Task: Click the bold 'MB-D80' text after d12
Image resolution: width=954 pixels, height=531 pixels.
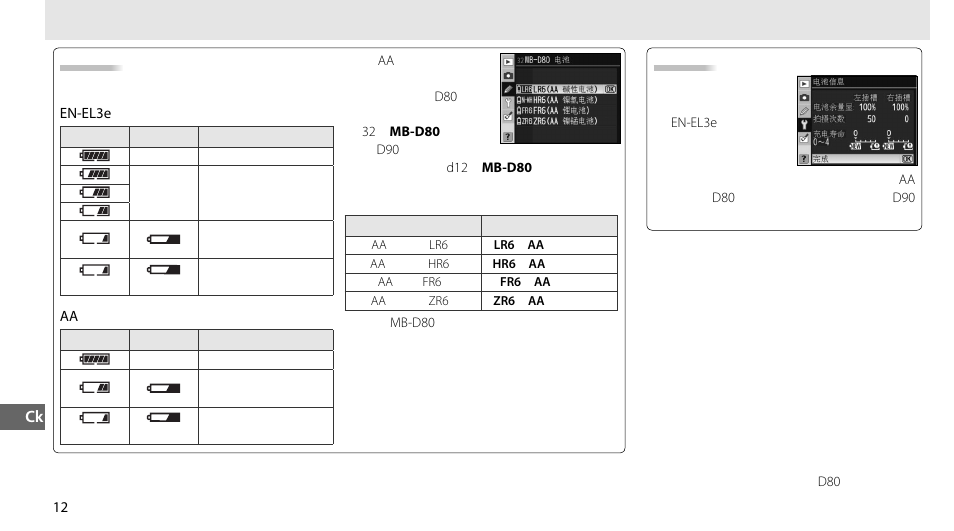Action: (x=507, y=167)
